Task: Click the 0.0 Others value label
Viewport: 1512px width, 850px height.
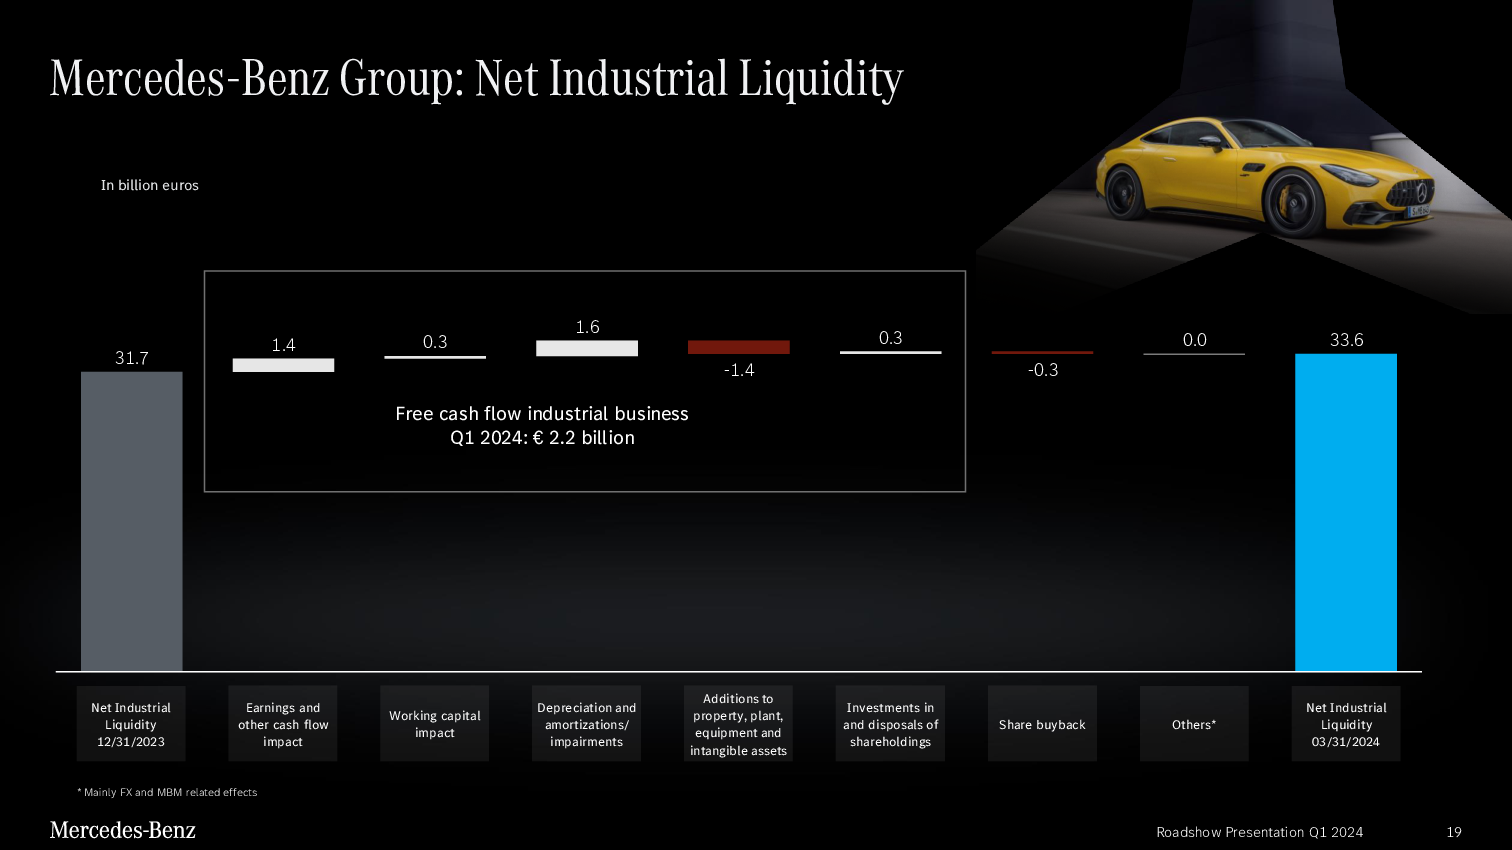Action: point(1194,340)
